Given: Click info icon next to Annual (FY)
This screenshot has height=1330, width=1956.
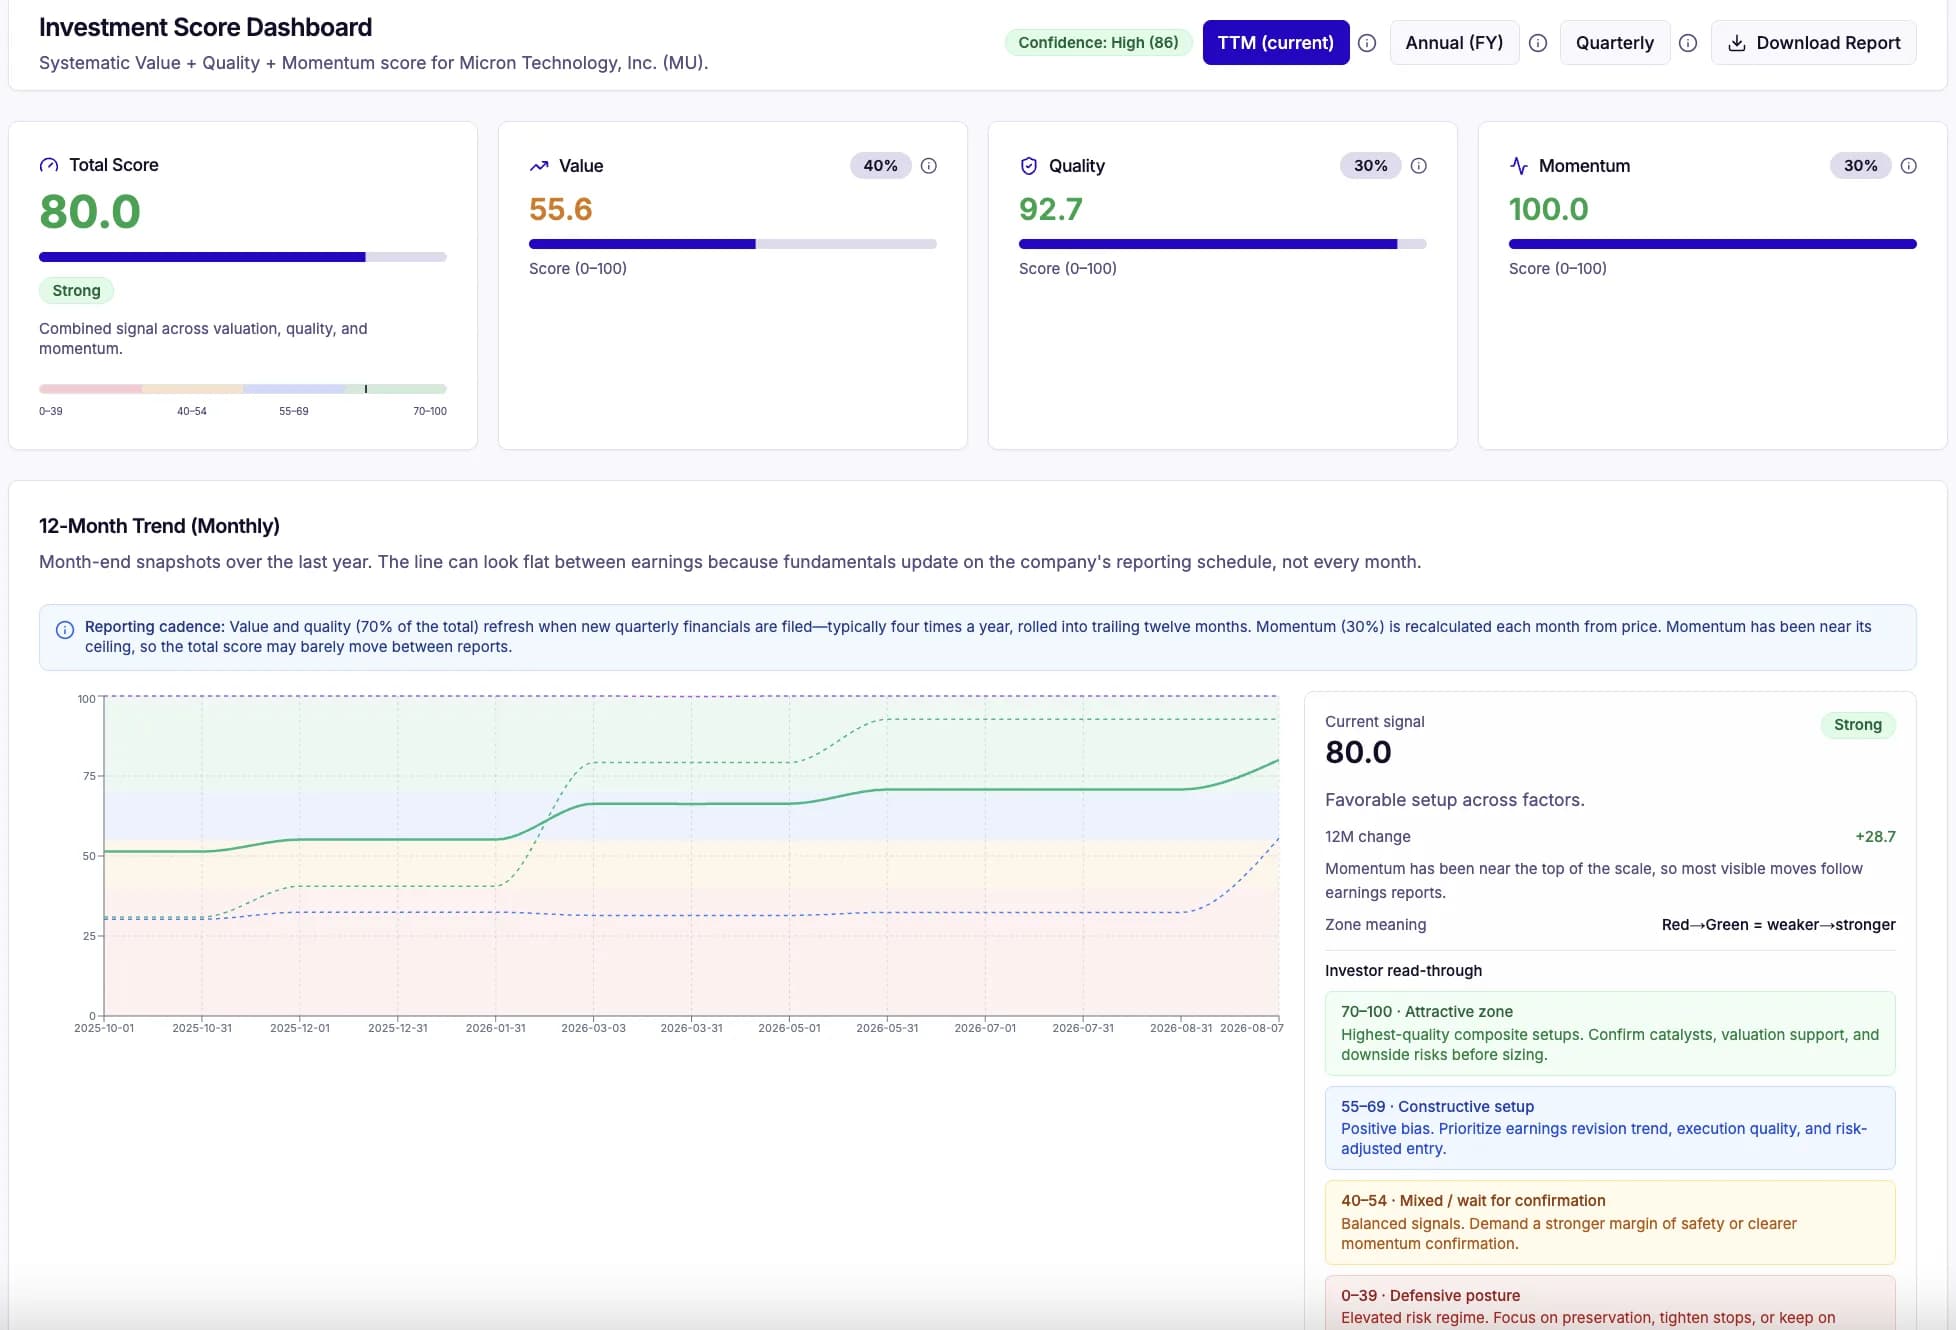Looking at the screenshot, I should (1538, 43).
